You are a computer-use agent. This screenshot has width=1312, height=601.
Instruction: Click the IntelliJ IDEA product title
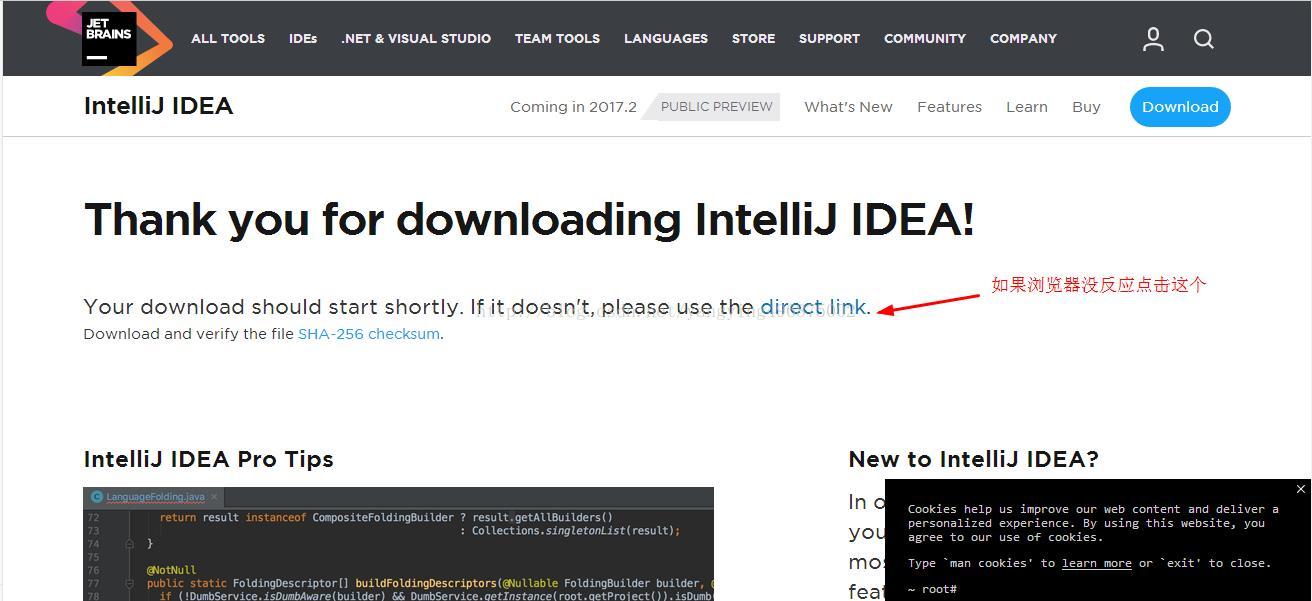tap(158, 106)
